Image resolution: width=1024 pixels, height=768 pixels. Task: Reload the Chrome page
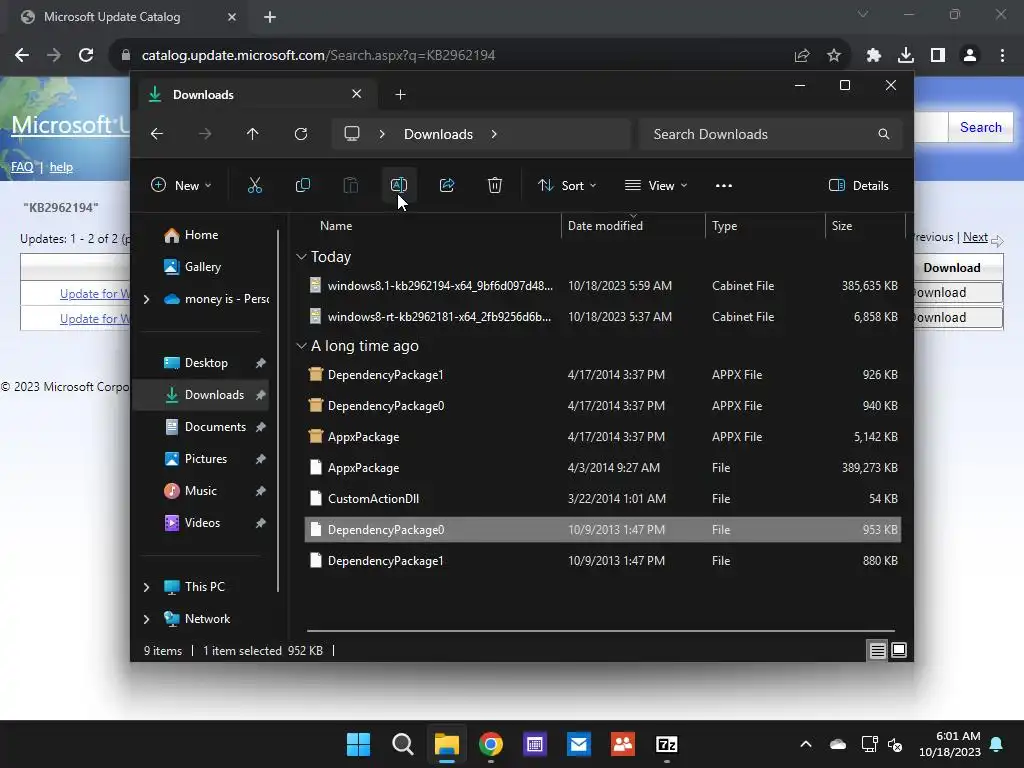click(86, 56)
